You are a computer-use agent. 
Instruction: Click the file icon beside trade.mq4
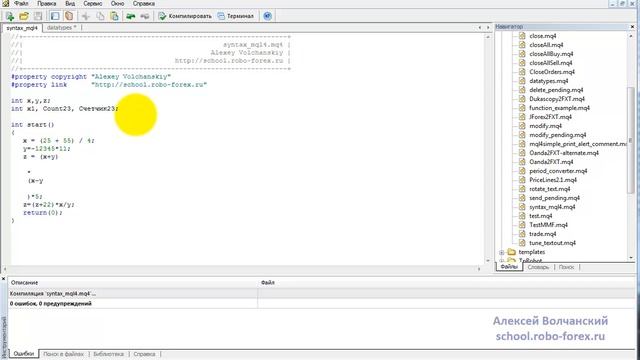522,234
